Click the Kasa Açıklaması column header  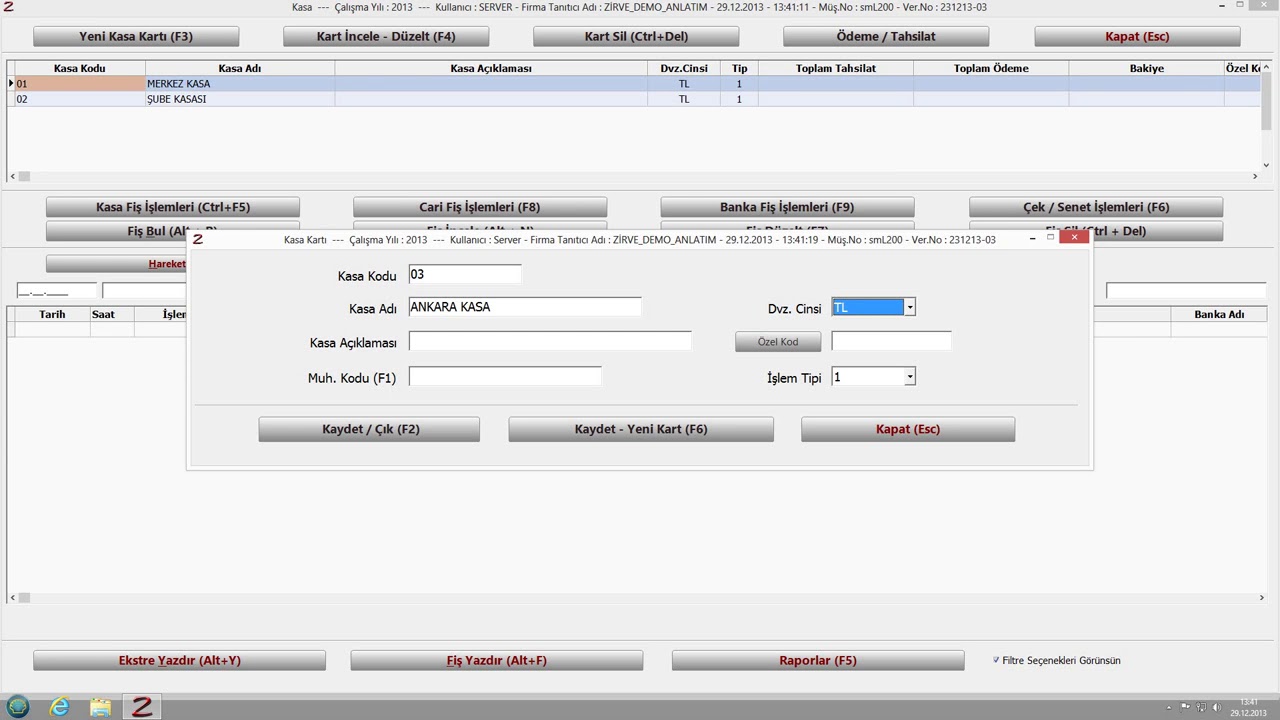[491, 68]
